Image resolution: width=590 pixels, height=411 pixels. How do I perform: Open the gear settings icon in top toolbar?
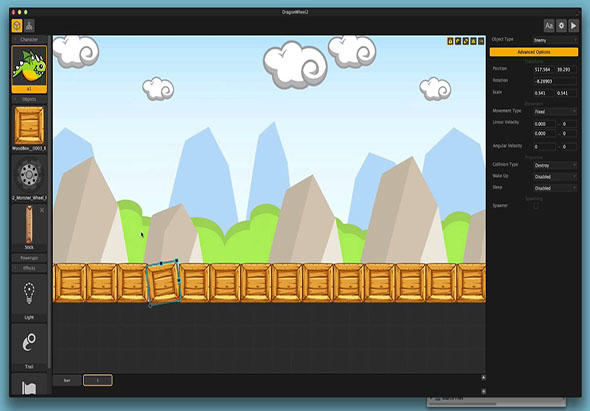click(561, 26)
